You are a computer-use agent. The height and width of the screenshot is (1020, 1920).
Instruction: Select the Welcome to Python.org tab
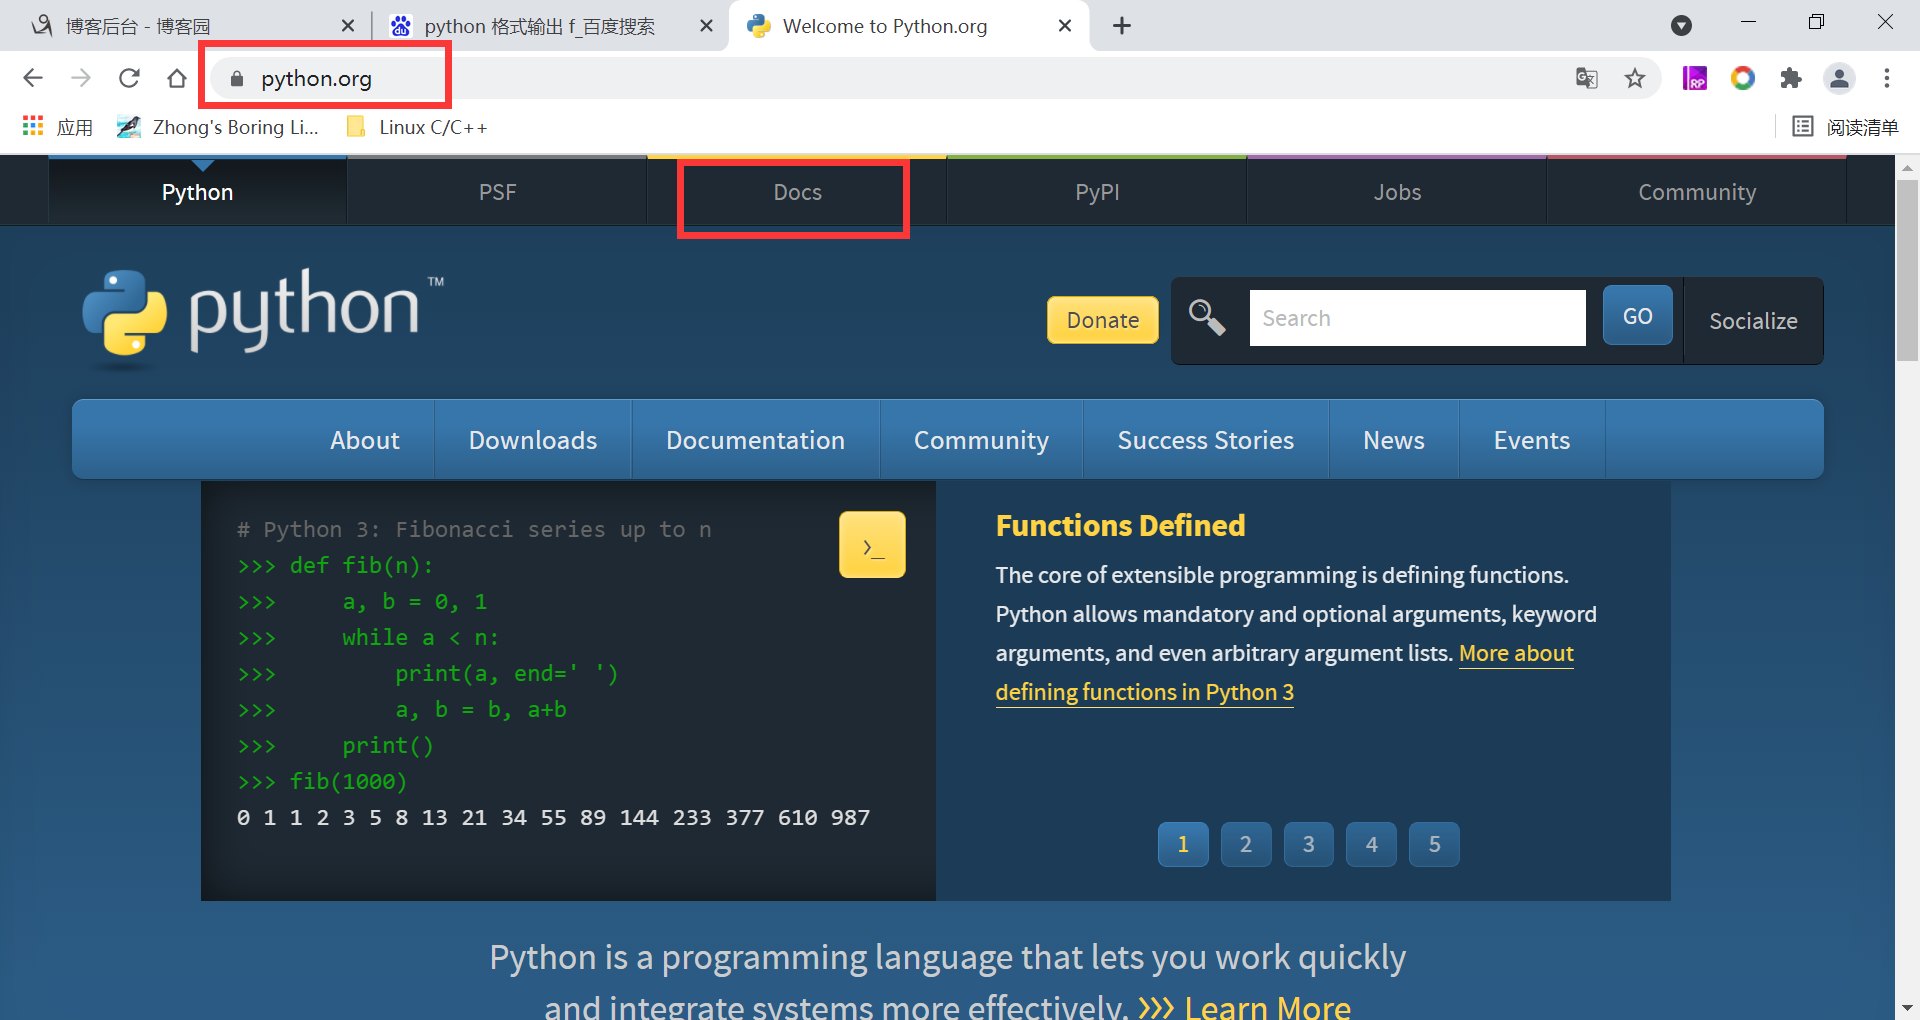909,26
